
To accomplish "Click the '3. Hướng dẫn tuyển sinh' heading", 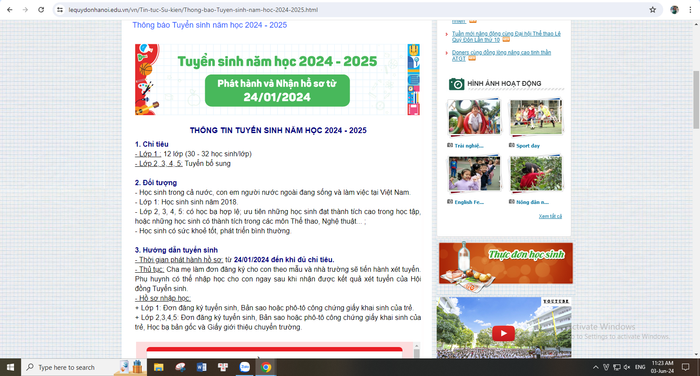I will click(176, 250).
